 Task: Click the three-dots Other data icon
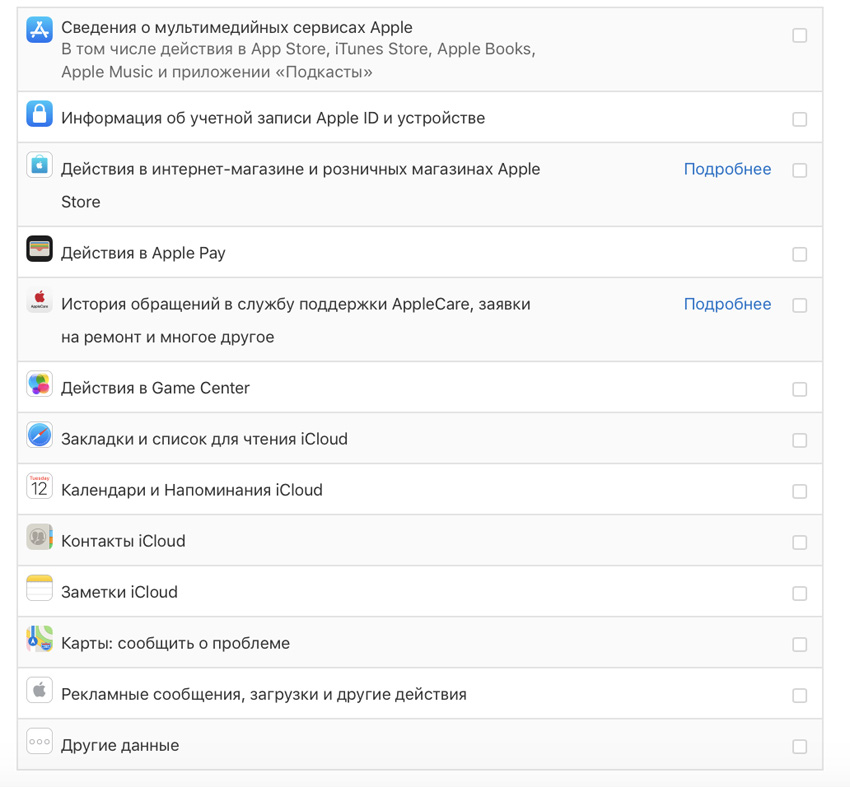coord(40,741)
